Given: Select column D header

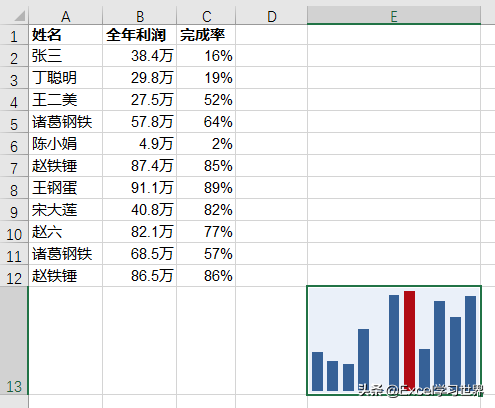Looking at the screenshot, I should click(x=272, y=16).
